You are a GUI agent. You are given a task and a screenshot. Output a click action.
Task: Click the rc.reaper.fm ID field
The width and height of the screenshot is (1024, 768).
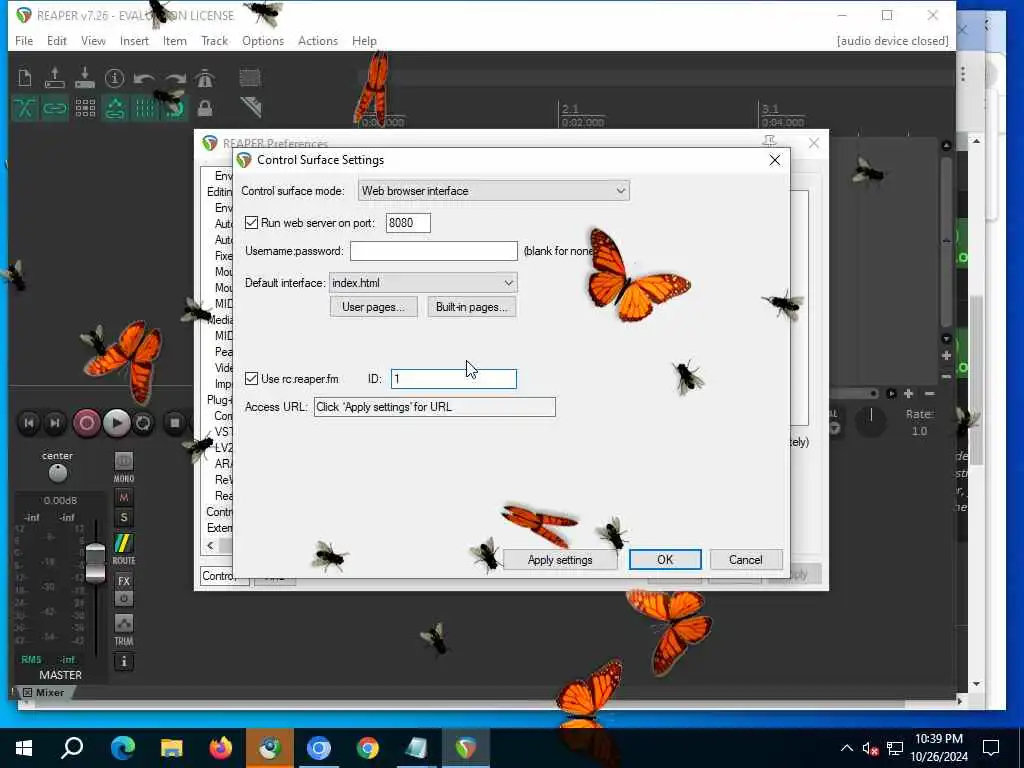pyautogui.click(x=454, y=379)
